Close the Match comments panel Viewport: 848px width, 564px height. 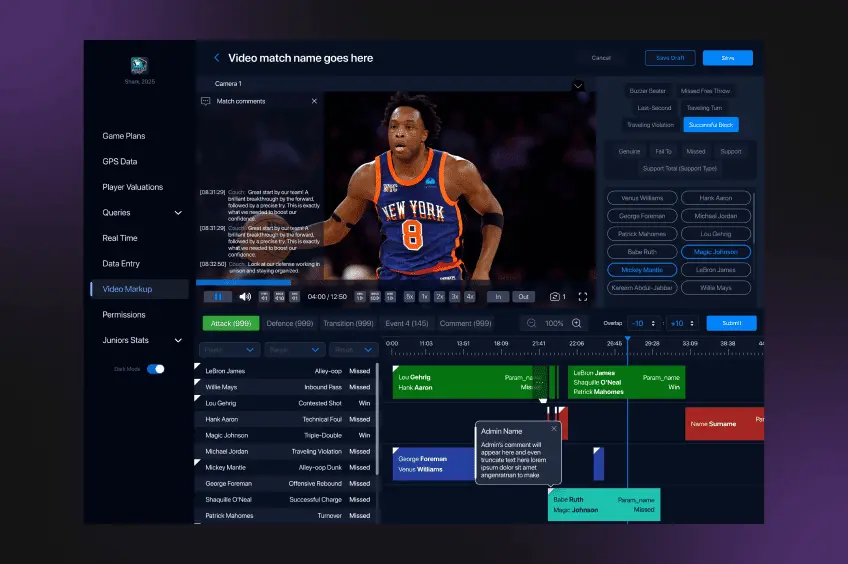click(x=314, y=101)
